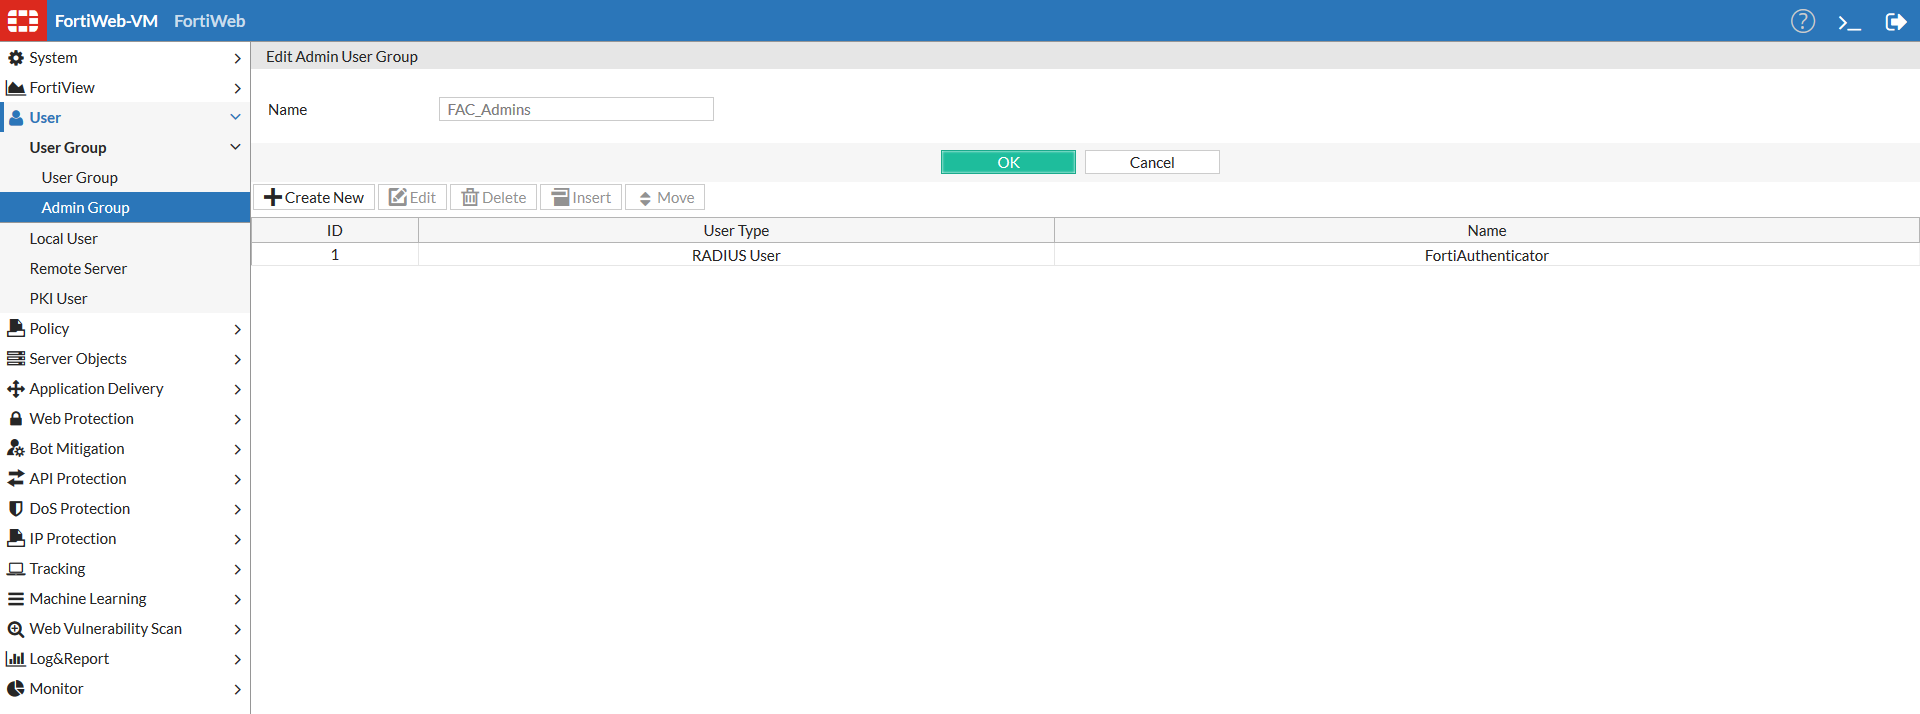Expand the Policy menu chevron
Viewport: 1920px width, 714px height.
(x=237, y=329)
